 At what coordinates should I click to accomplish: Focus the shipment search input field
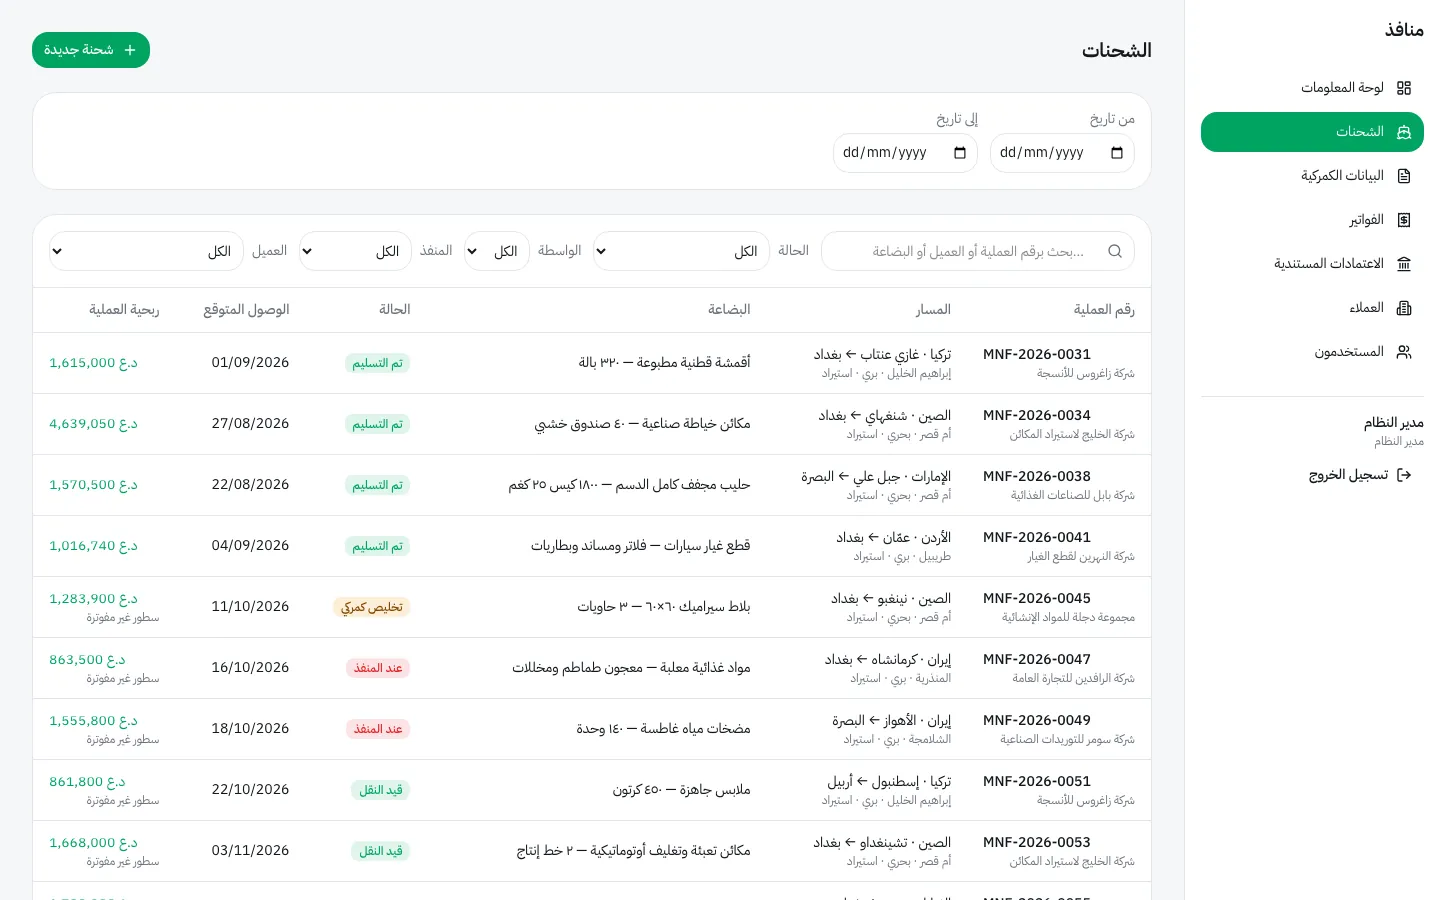click(x=978, y=251)
